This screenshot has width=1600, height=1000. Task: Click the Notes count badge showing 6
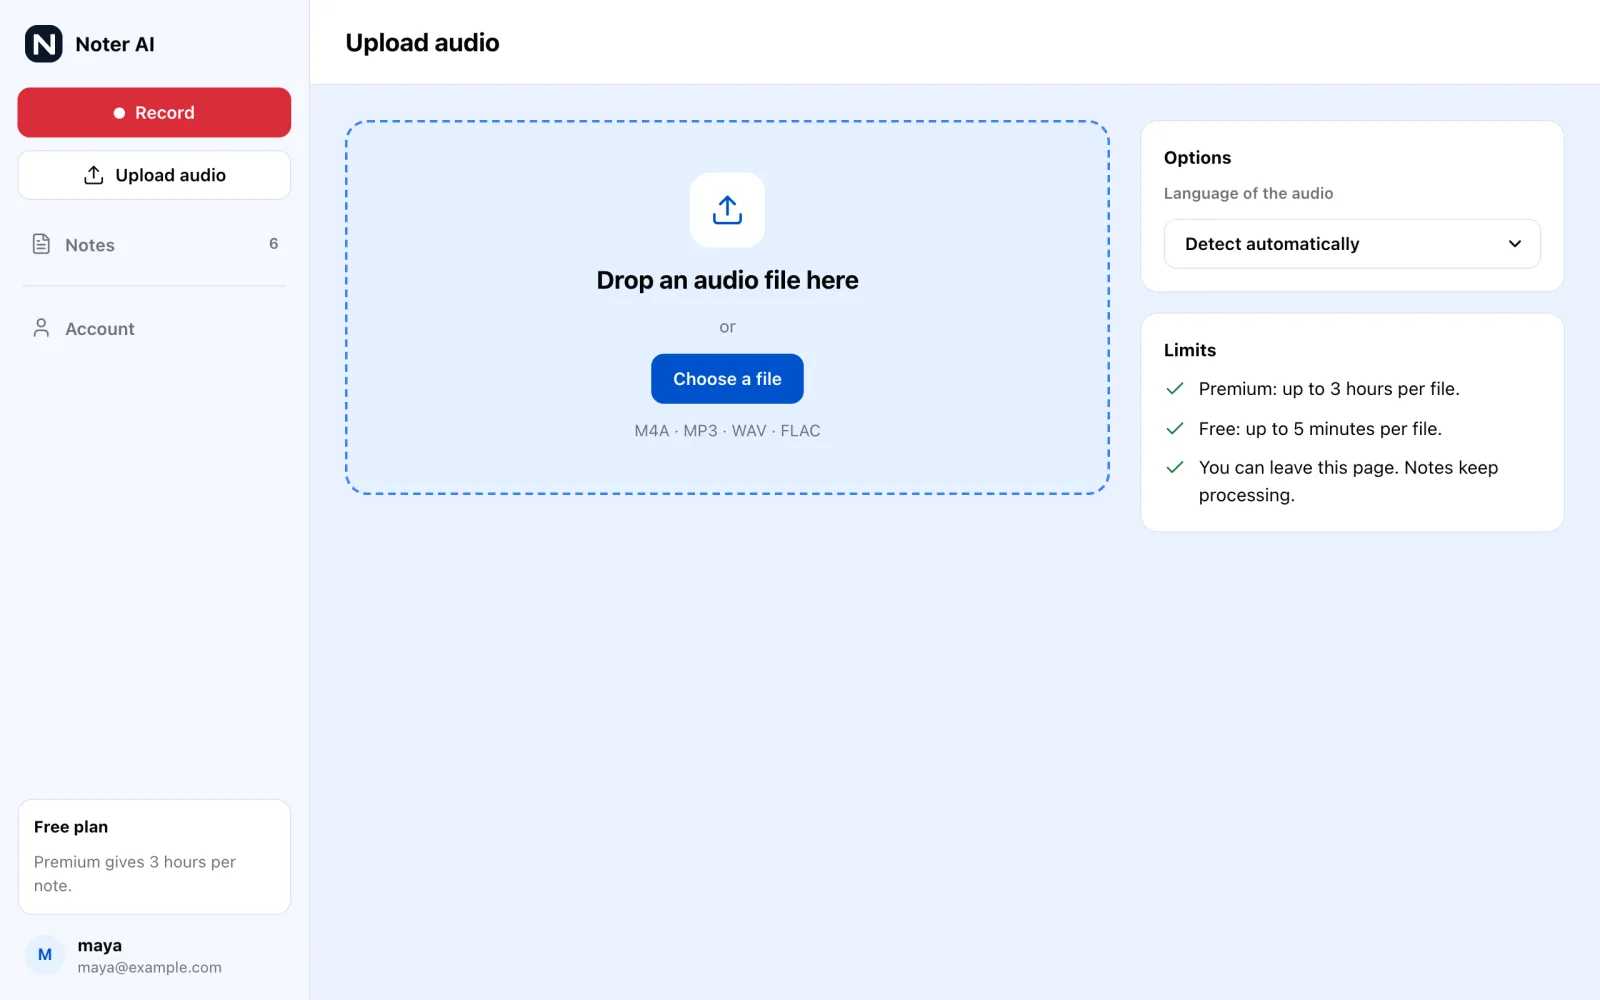coord(273,244)
